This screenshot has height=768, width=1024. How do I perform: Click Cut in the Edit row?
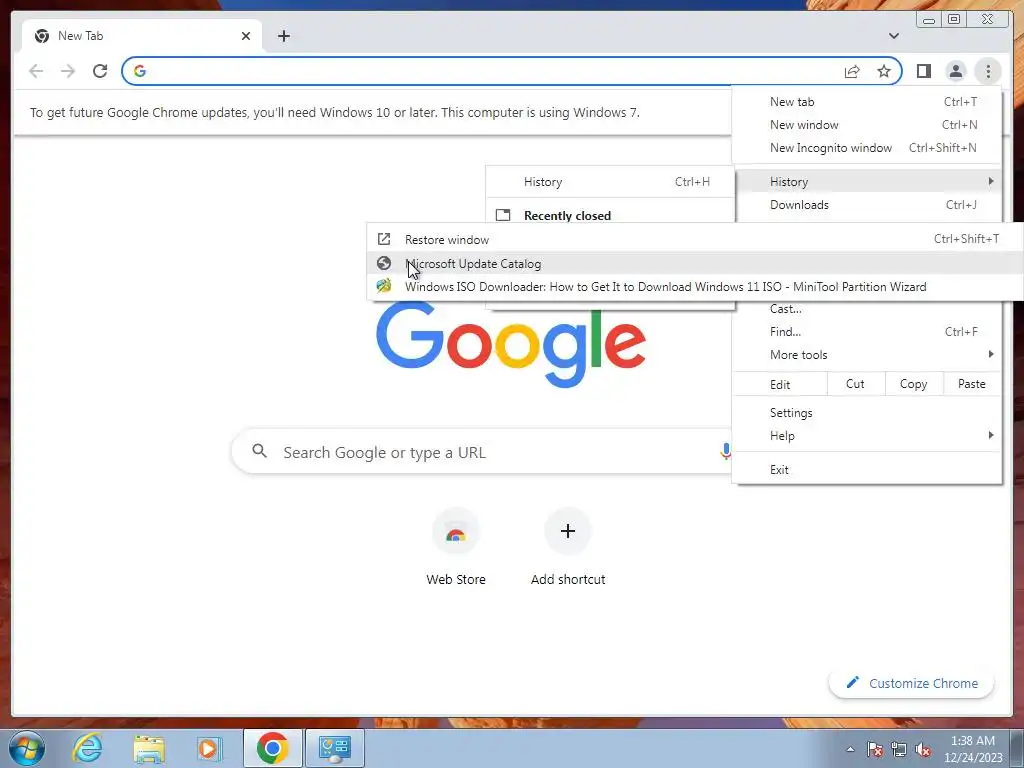(856, 384)
